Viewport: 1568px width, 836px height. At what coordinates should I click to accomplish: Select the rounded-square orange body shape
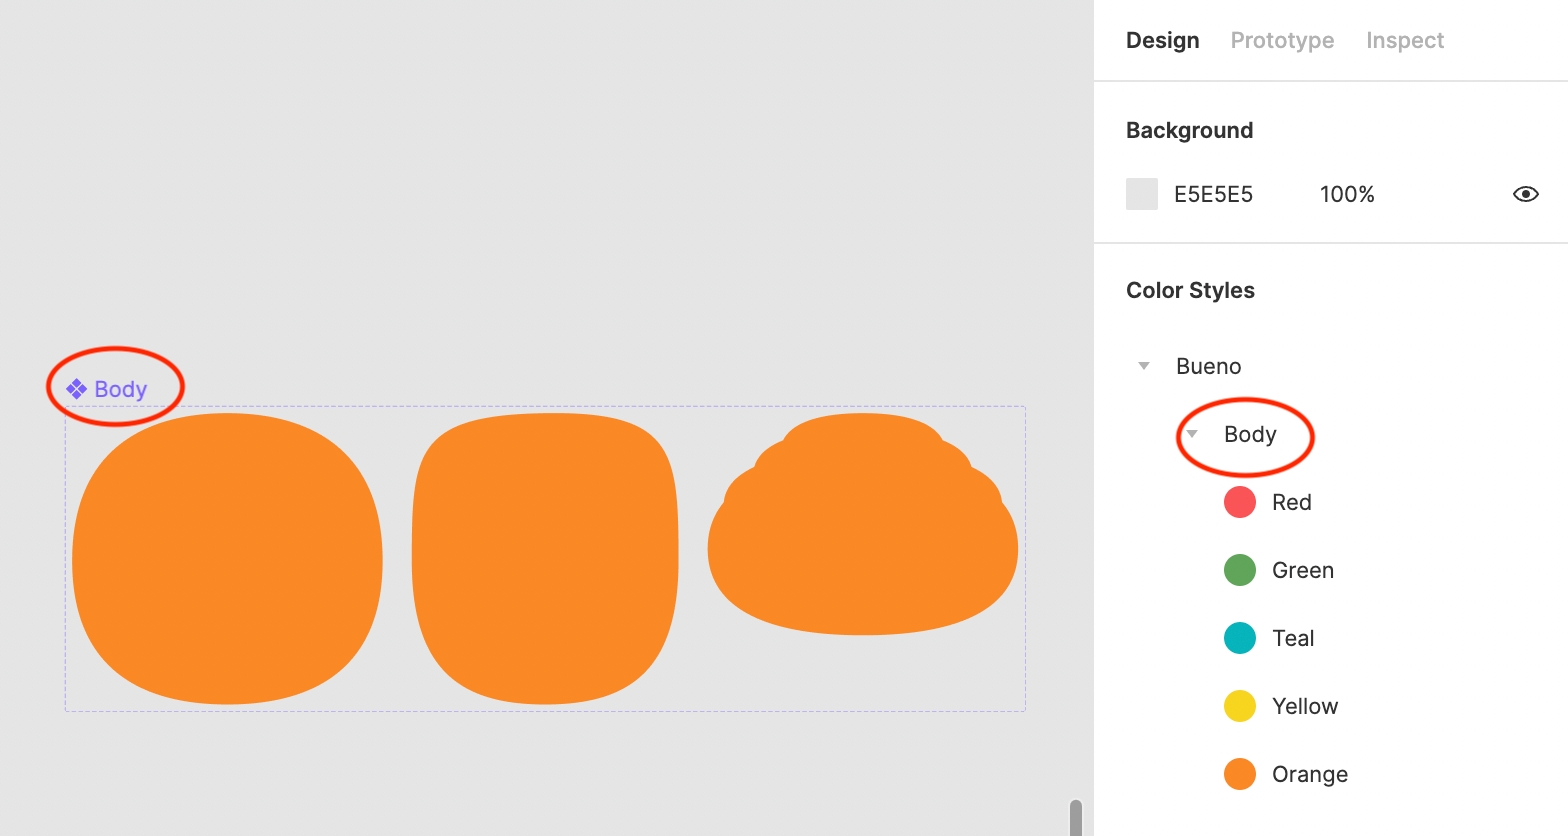[545, 559]
